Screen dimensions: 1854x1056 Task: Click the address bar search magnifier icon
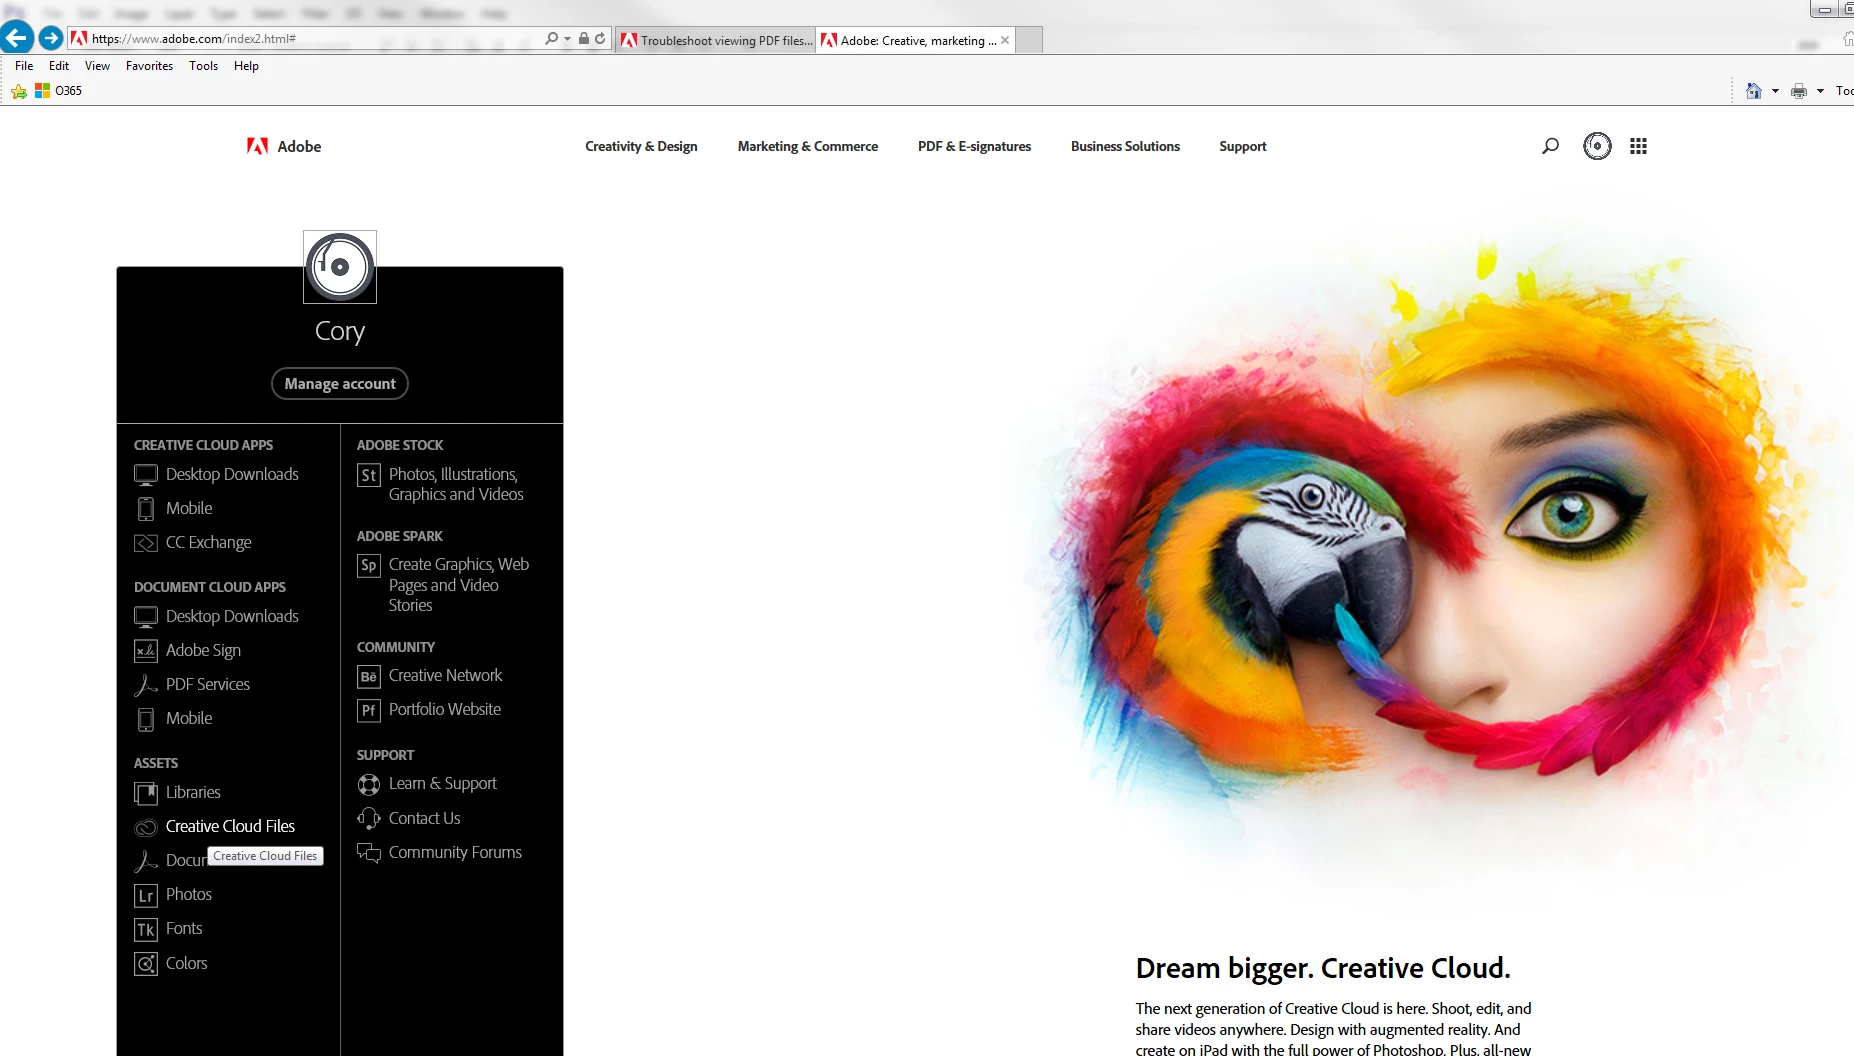click(x=551, y=38)
